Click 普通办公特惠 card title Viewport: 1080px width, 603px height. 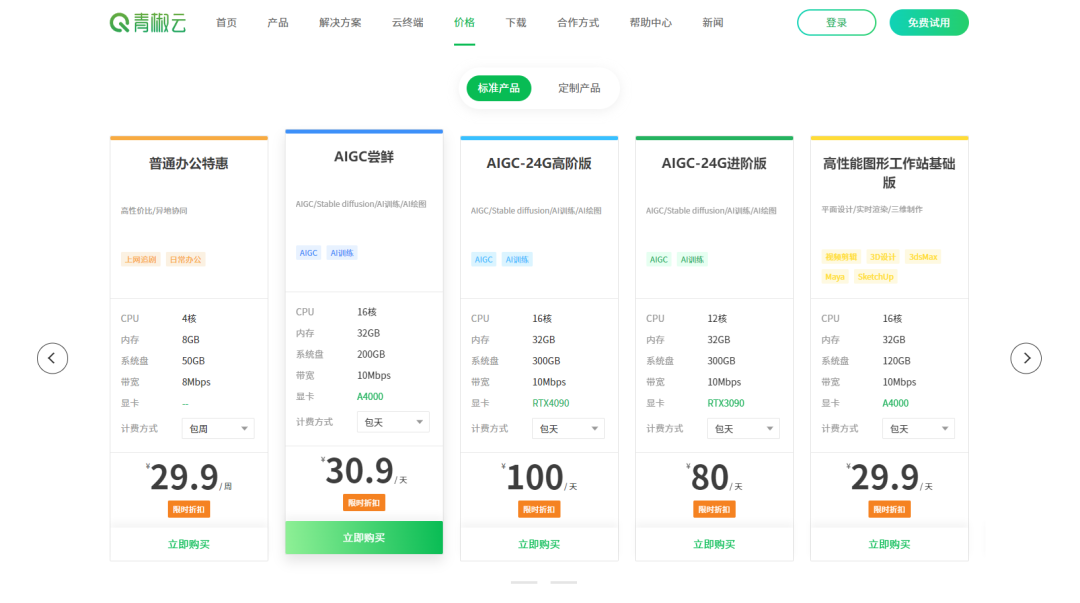(189, 163)
